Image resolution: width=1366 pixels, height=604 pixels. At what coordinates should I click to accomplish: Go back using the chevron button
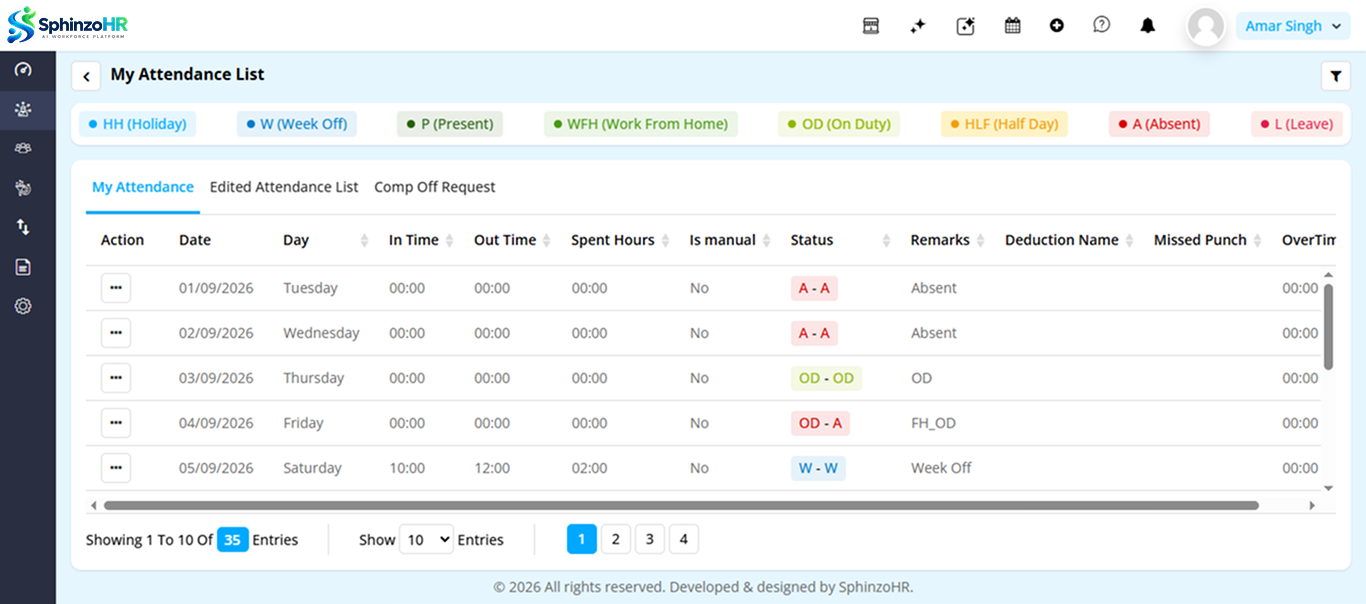(86, 76)
